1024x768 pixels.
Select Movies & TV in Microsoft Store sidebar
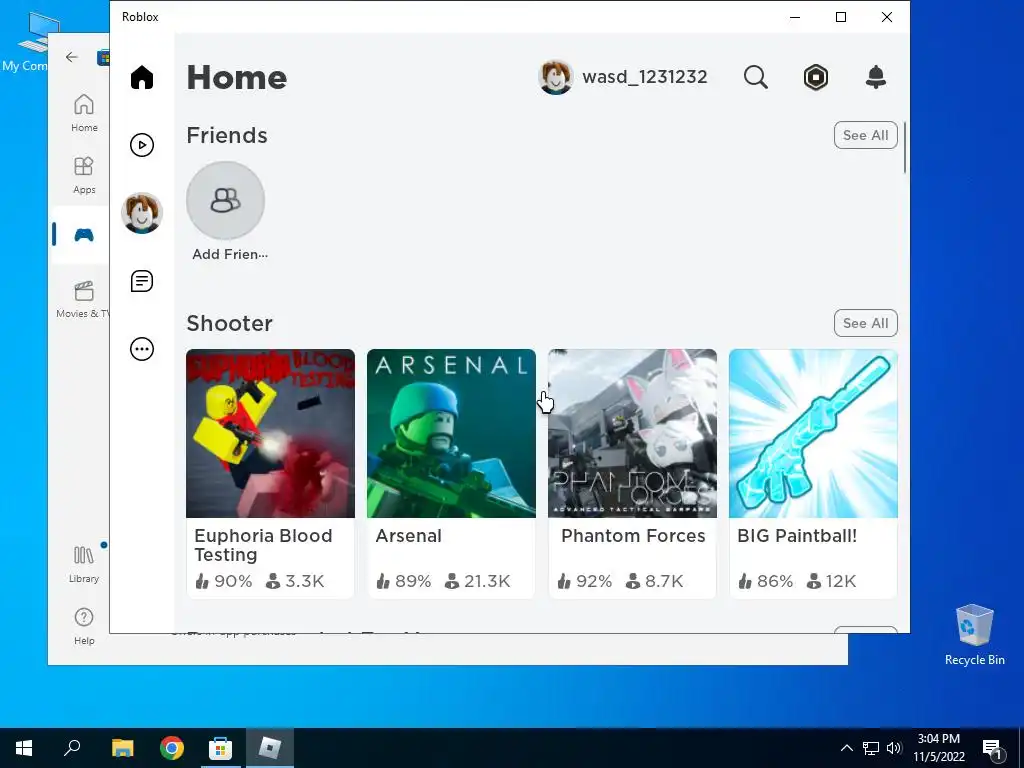click(83, 299)
